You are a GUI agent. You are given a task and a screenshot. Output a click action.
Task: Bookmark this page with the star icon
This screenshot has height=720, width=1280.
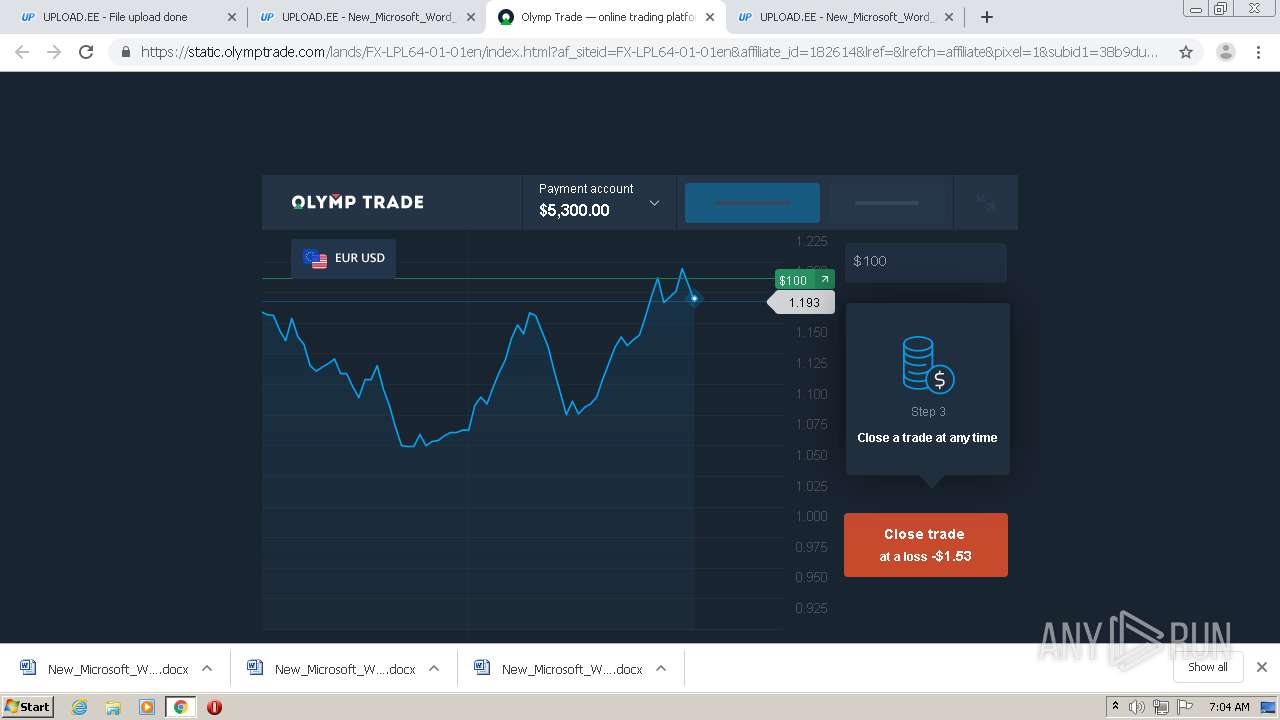(1186, 52)
